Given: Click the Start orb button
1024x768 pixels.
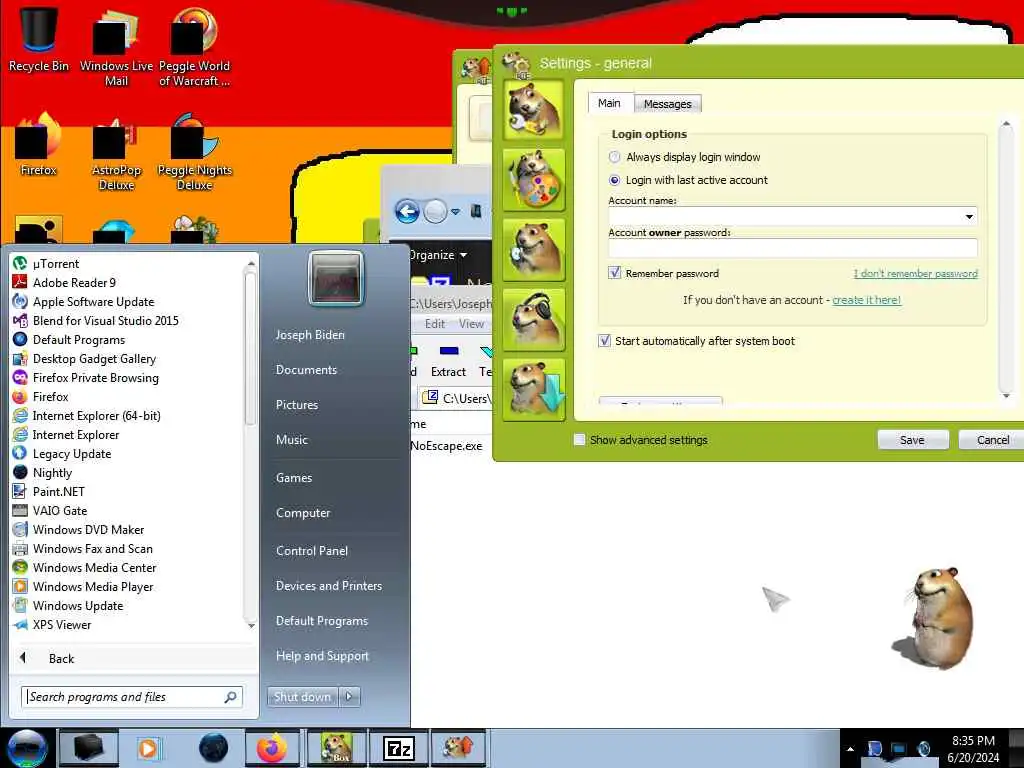Looking at the screenshot, I should pyautogui.click(x=26, y=748).
